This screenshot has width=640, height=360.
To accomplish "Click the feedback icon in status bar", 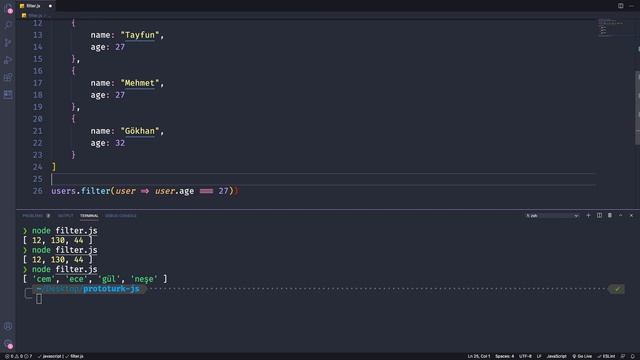I will (623, 356).
